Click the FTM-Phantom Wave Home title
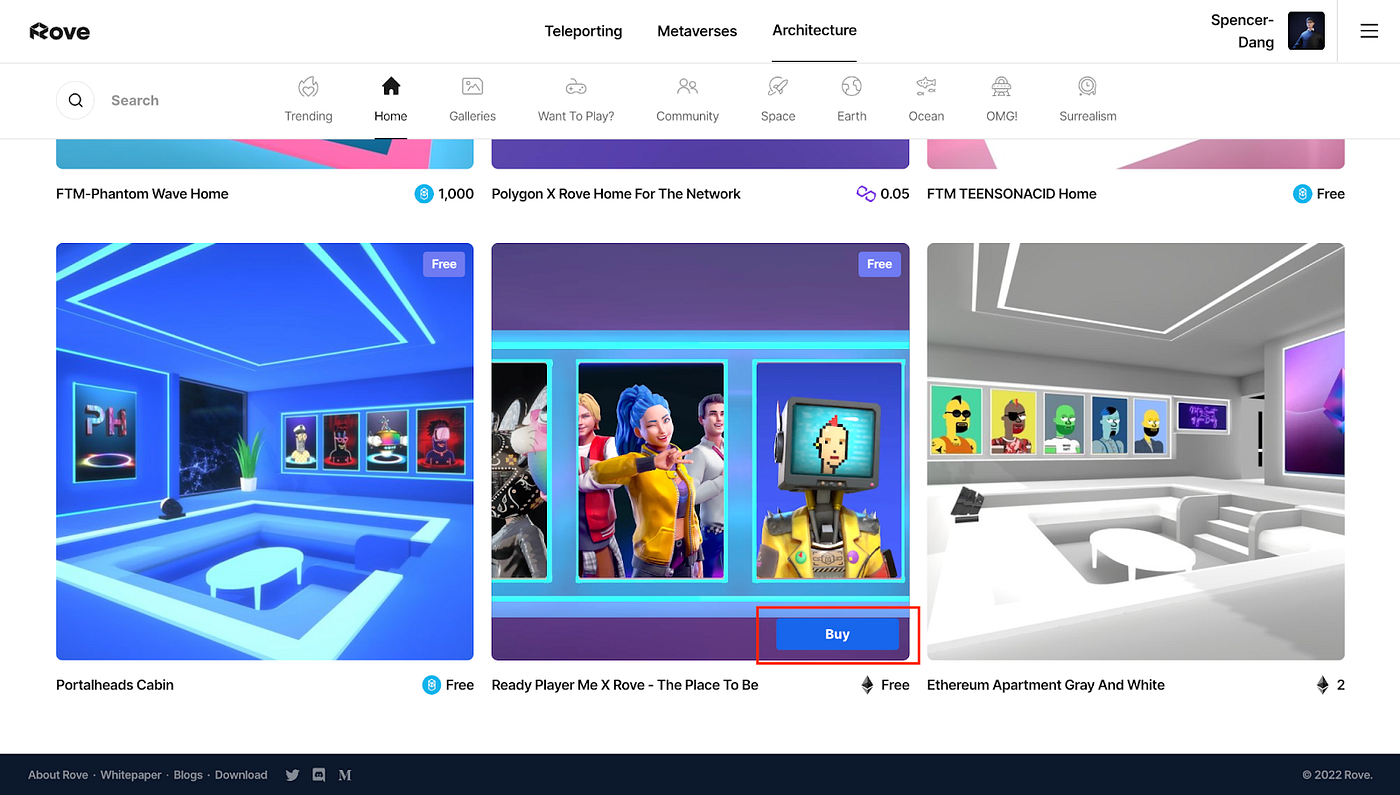Image resolution: width=1400 pixels, height=795 pixels. 142,194
